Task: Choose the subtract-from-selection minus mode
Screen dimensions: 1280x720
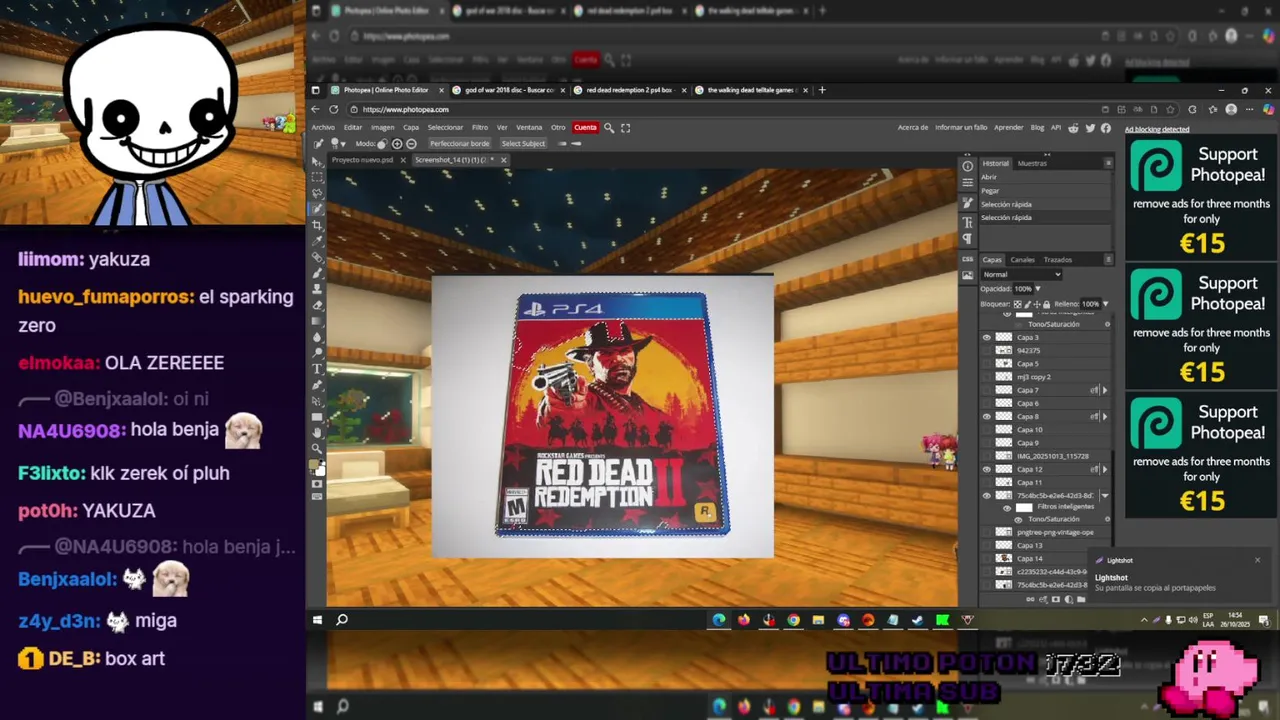Action: coord(411,144)
